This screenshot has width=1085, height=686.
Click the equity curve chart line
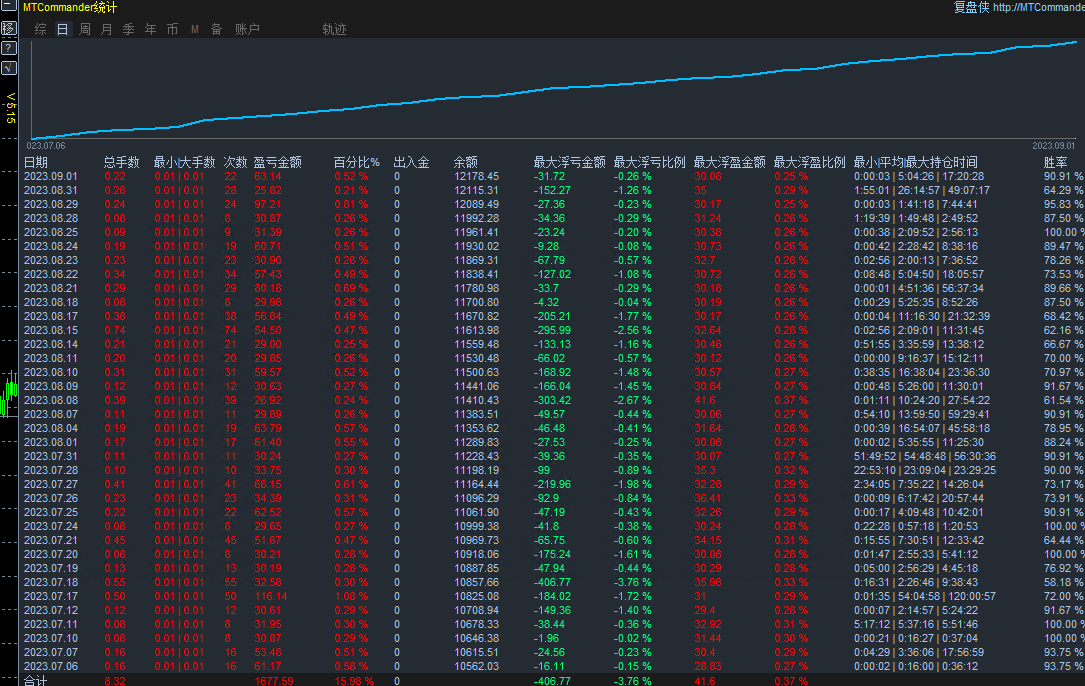pos(554,88)
